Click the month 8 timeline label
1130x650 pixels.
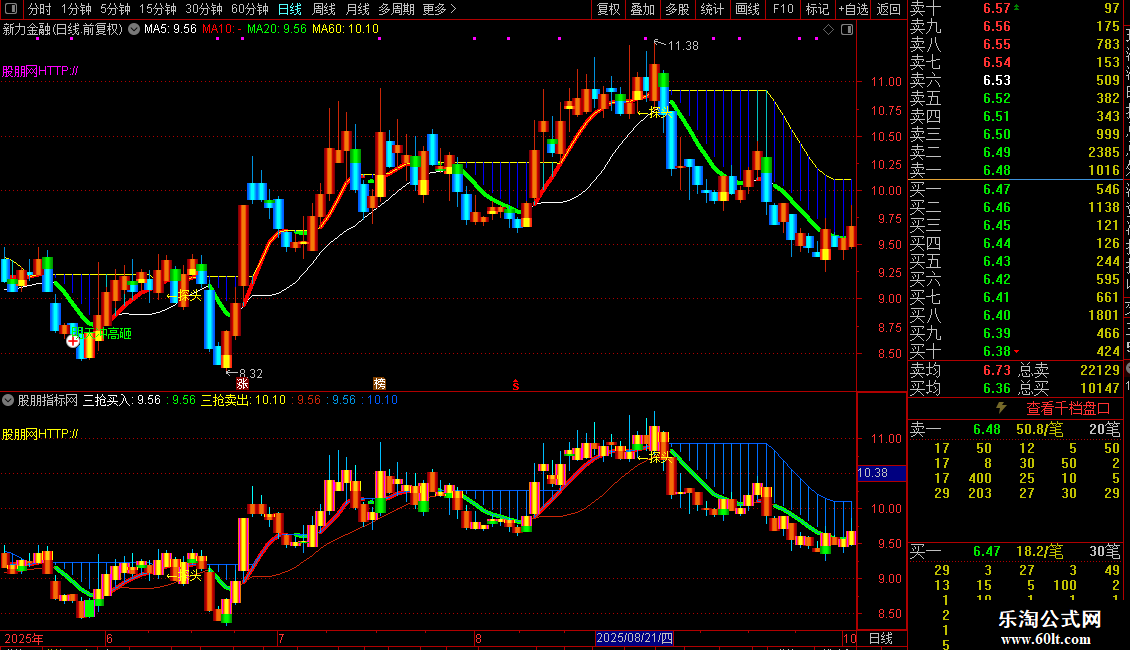coord(478,638)
